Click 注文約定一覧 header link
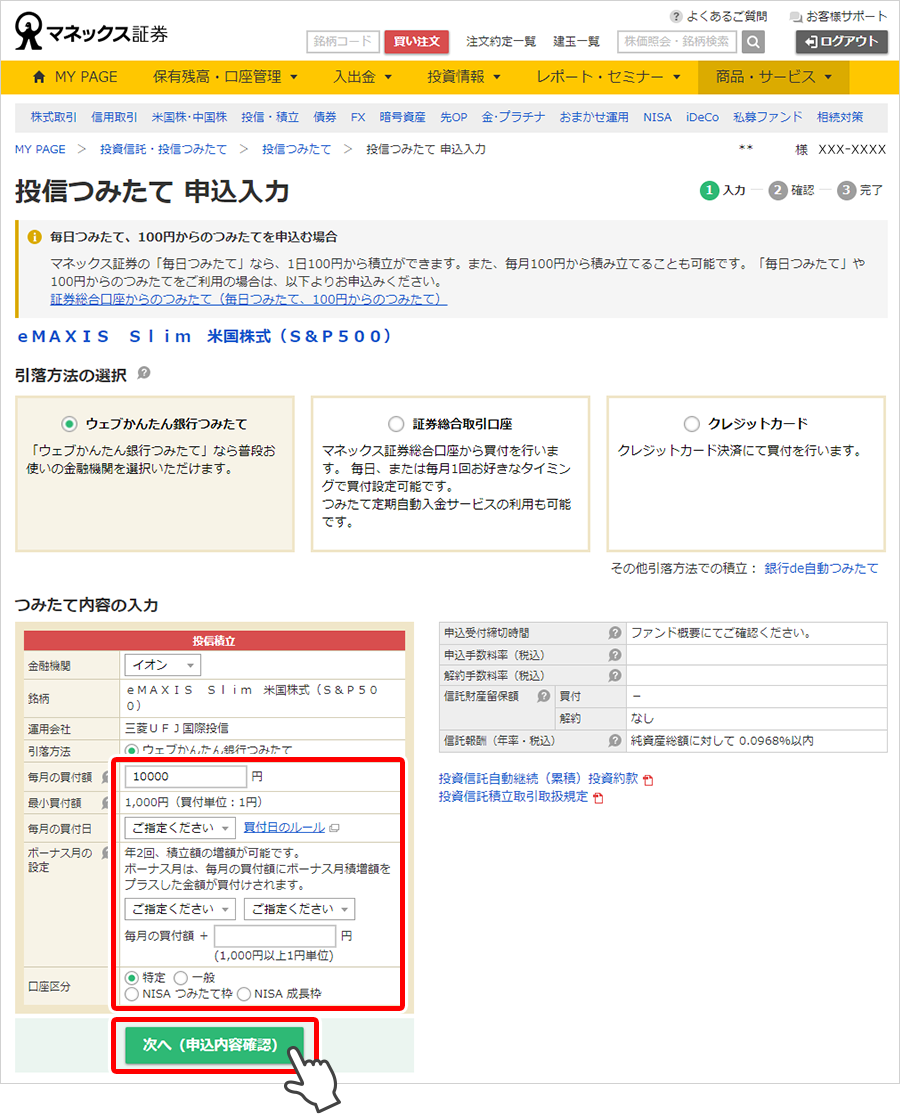This screenshot has height=1114, width=900. click(501, 42)
